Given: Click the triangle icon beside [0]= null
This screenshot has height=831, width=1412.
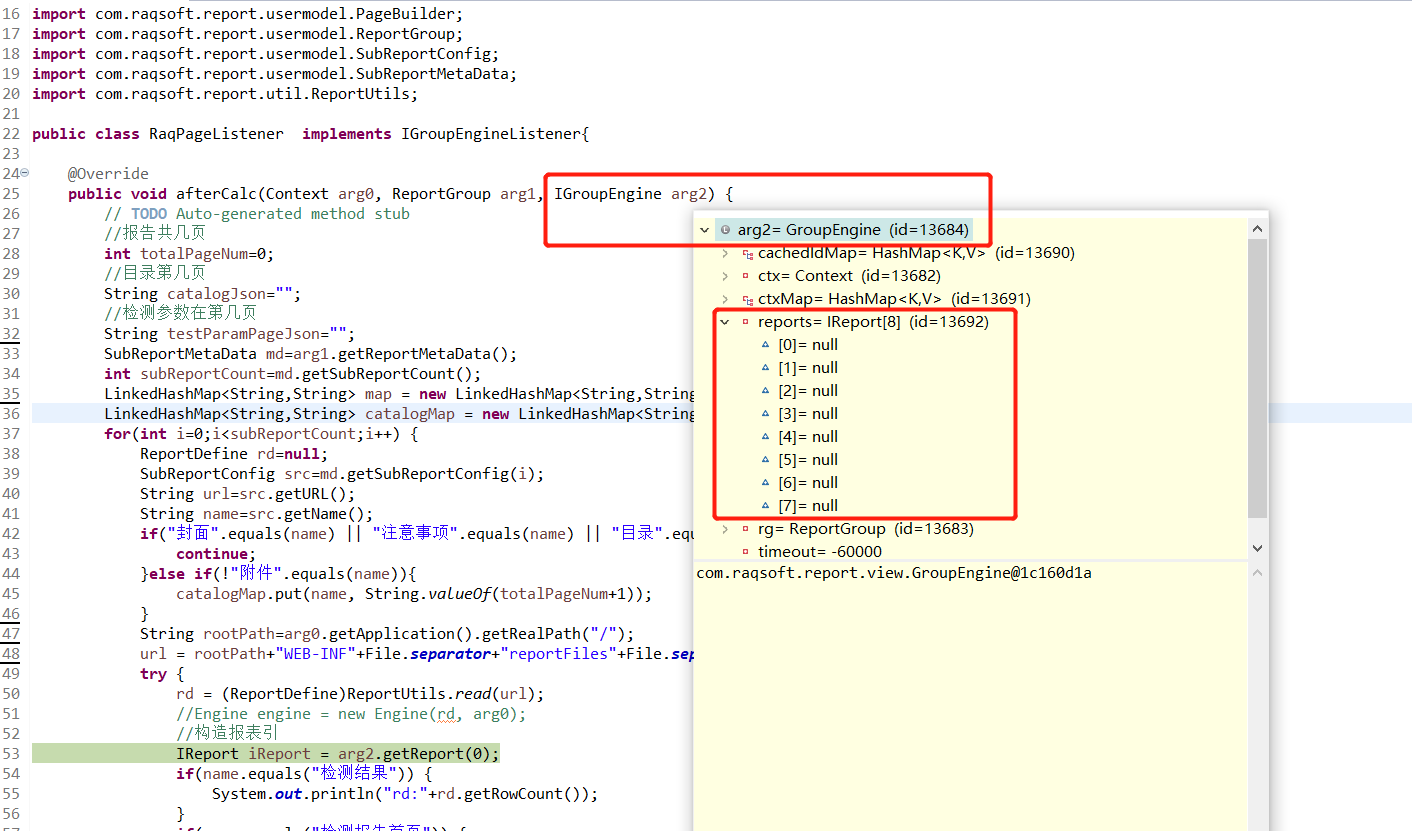Looking at the screenshot, I should click(766, 345).
